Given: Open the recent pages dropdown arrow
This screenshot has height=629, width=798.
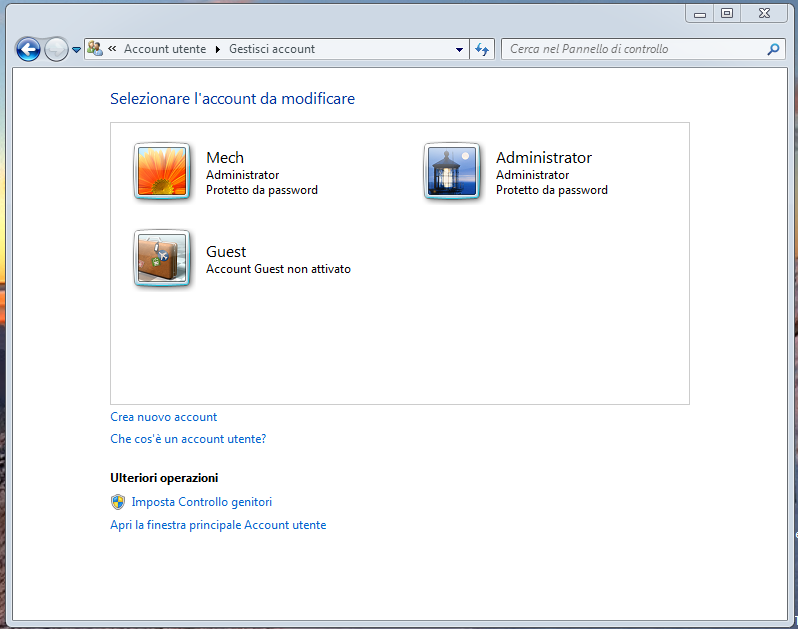Looking at the screenshot, I should point(76,50).
